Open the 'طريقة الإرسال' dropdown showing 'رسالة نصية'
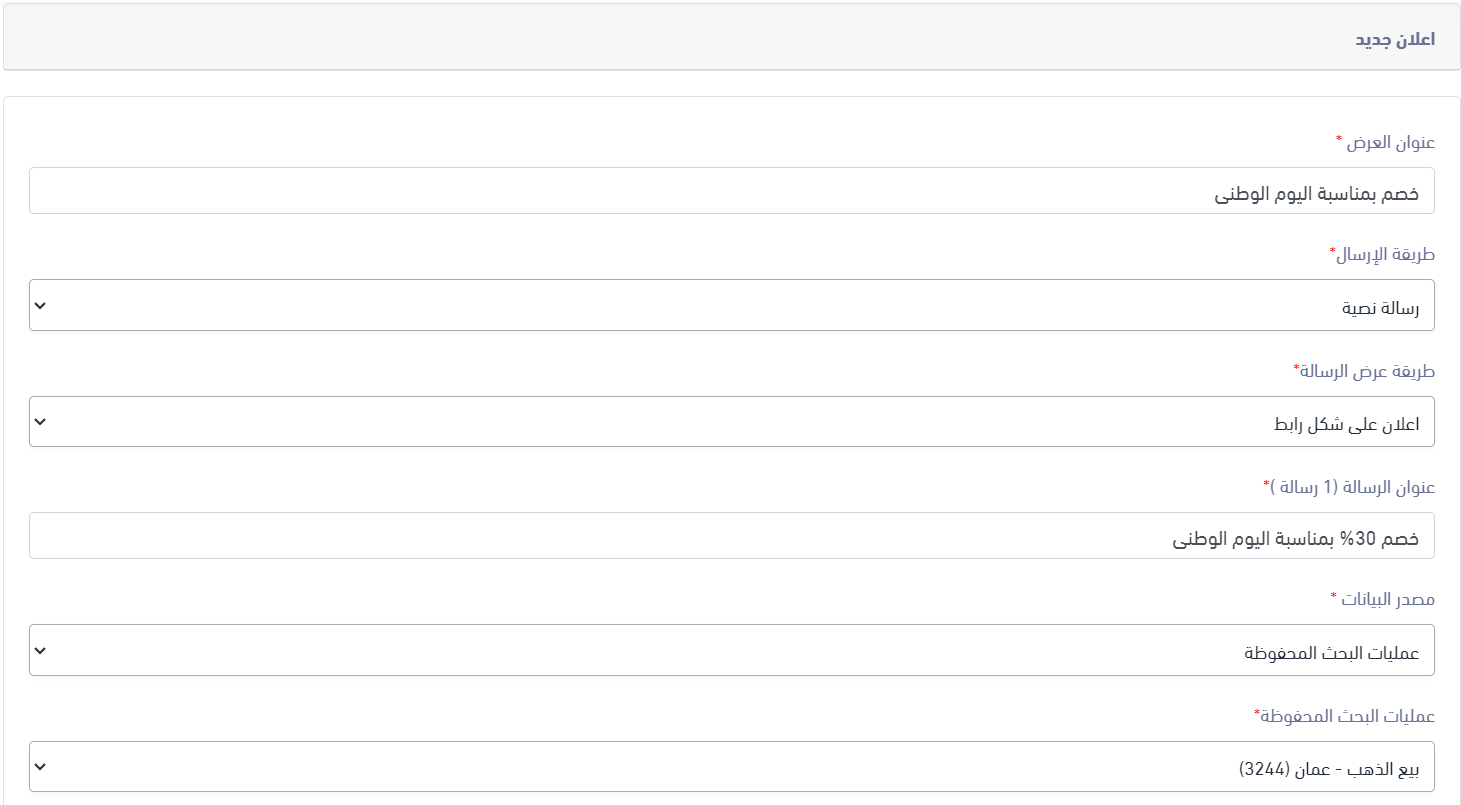The image size is (1461, 805). tap(731, 306)
